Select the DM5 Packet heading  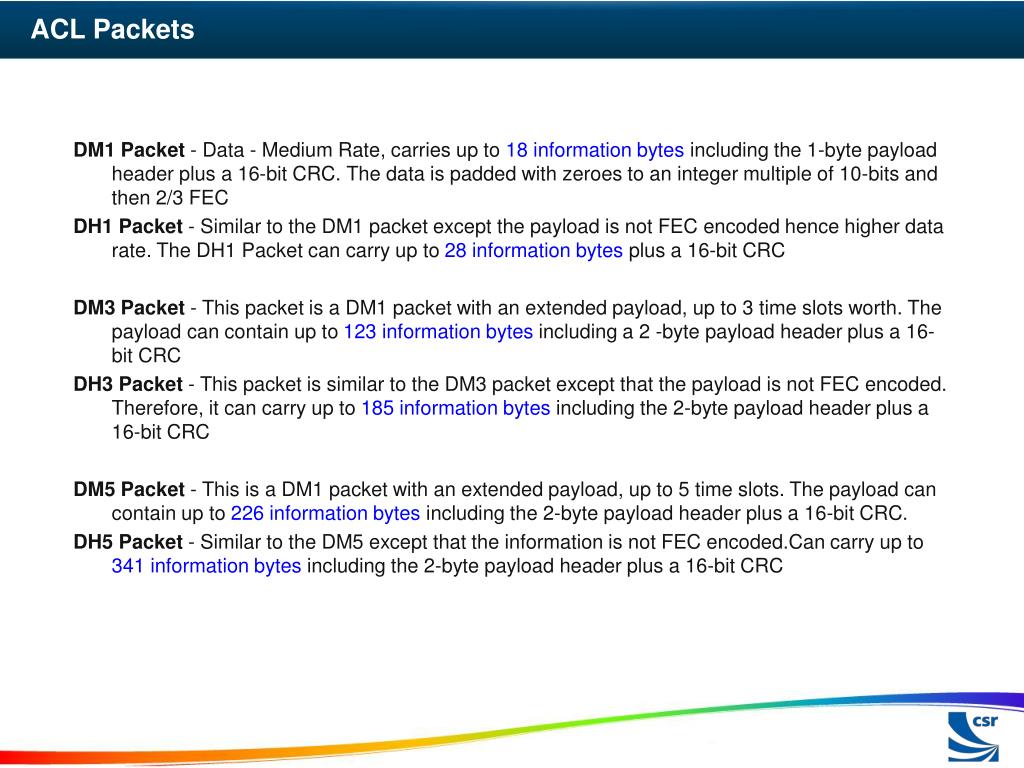point(129,489)
